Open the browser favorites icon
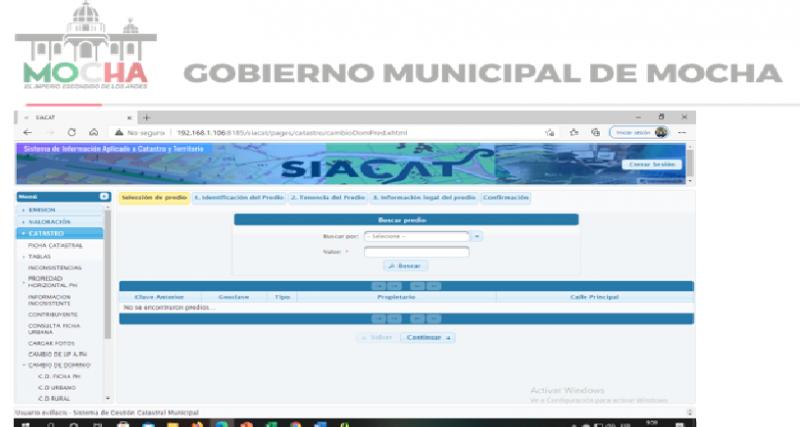The image size is (800, 427). pyautogui.click(x=574, y=132)
